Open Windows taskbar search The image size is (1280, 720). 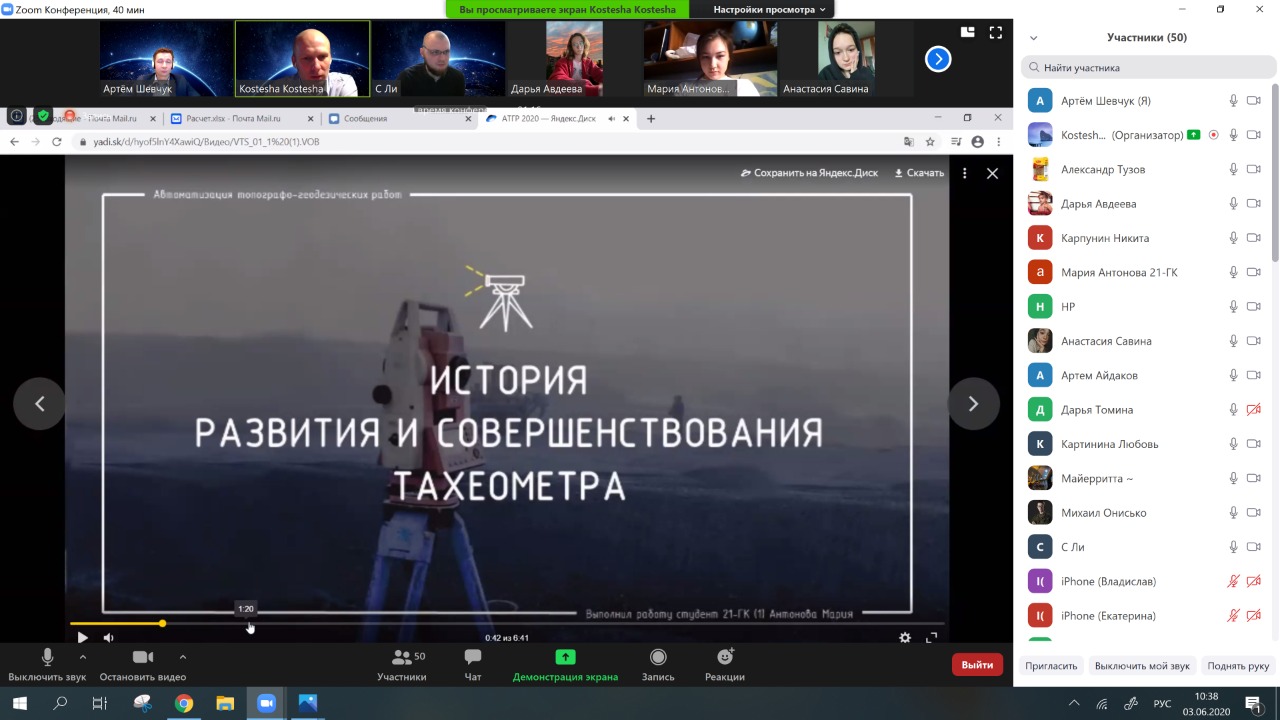tap(60, 703)
